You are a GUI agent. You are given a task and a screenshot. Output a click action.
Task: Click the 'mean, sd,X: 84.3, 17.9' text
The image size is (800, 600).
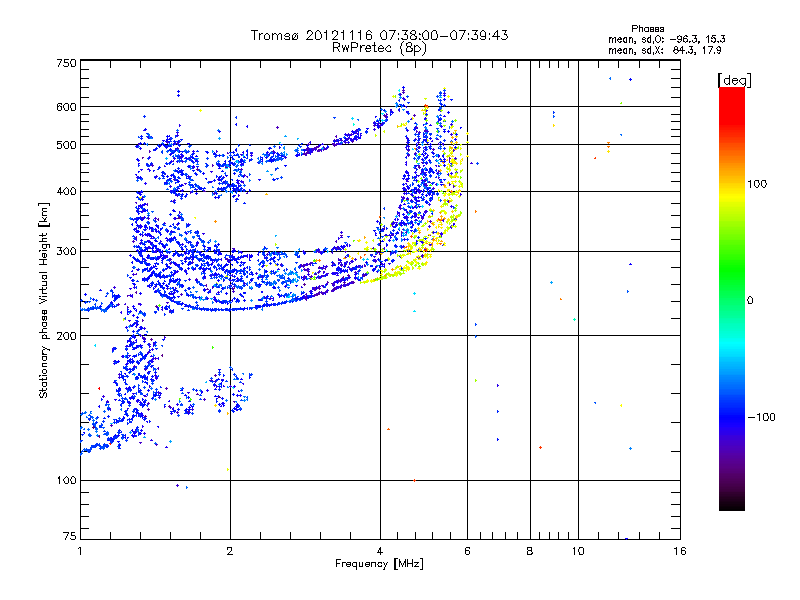point(664,50)
